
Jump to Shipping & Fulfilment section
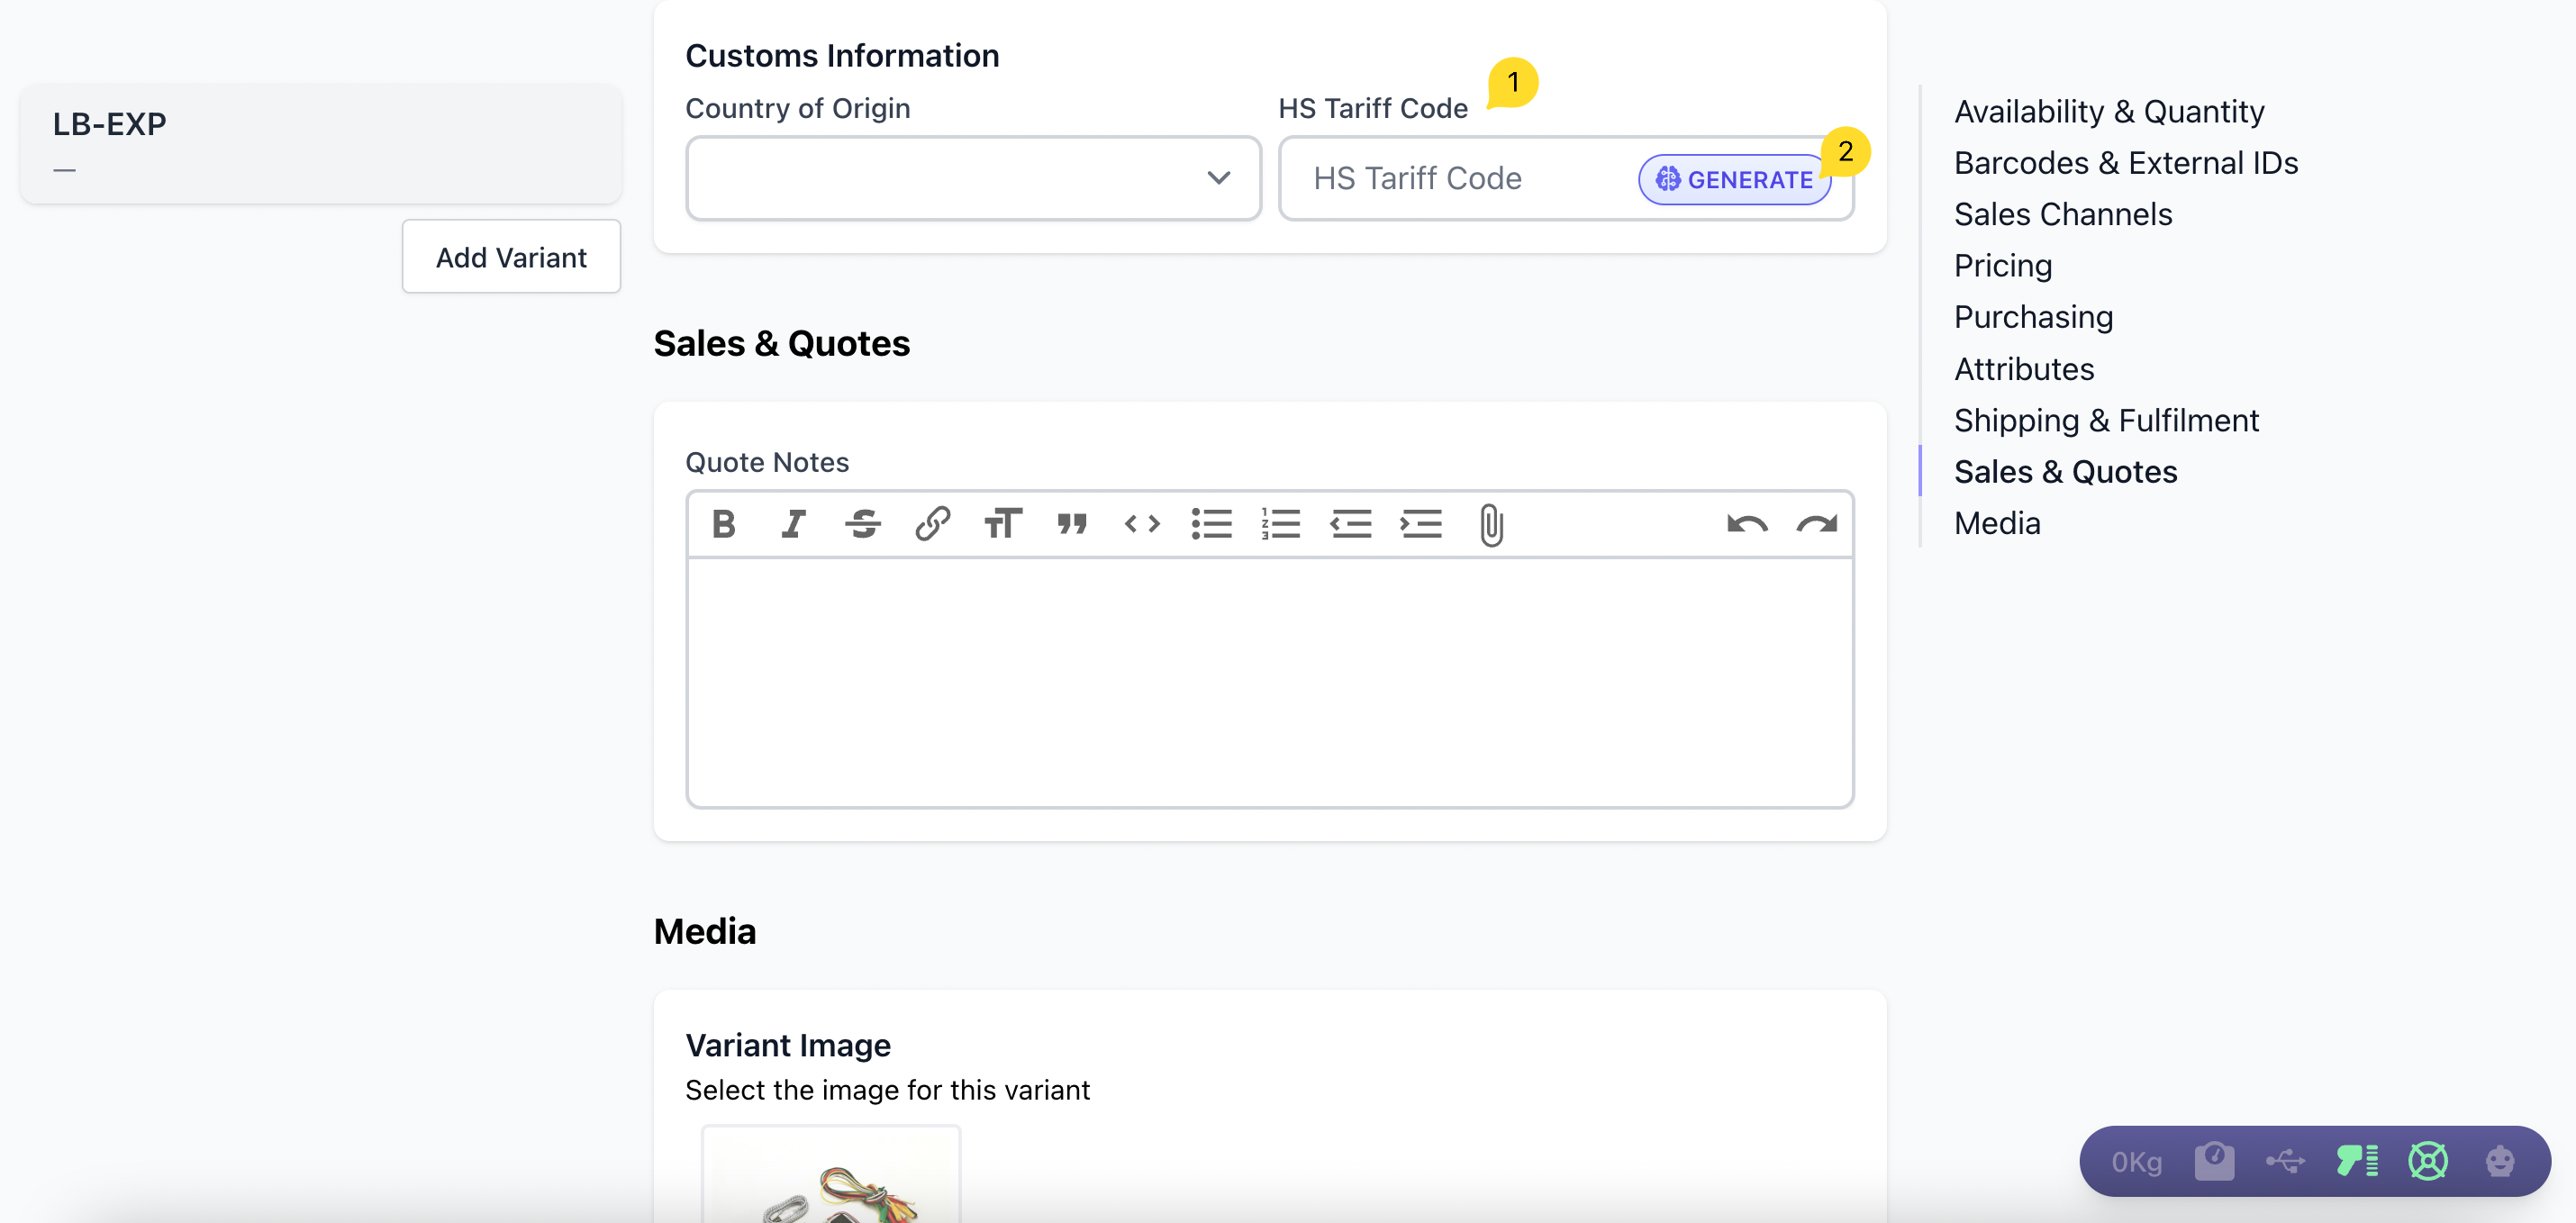click(x=2106, y=421)
